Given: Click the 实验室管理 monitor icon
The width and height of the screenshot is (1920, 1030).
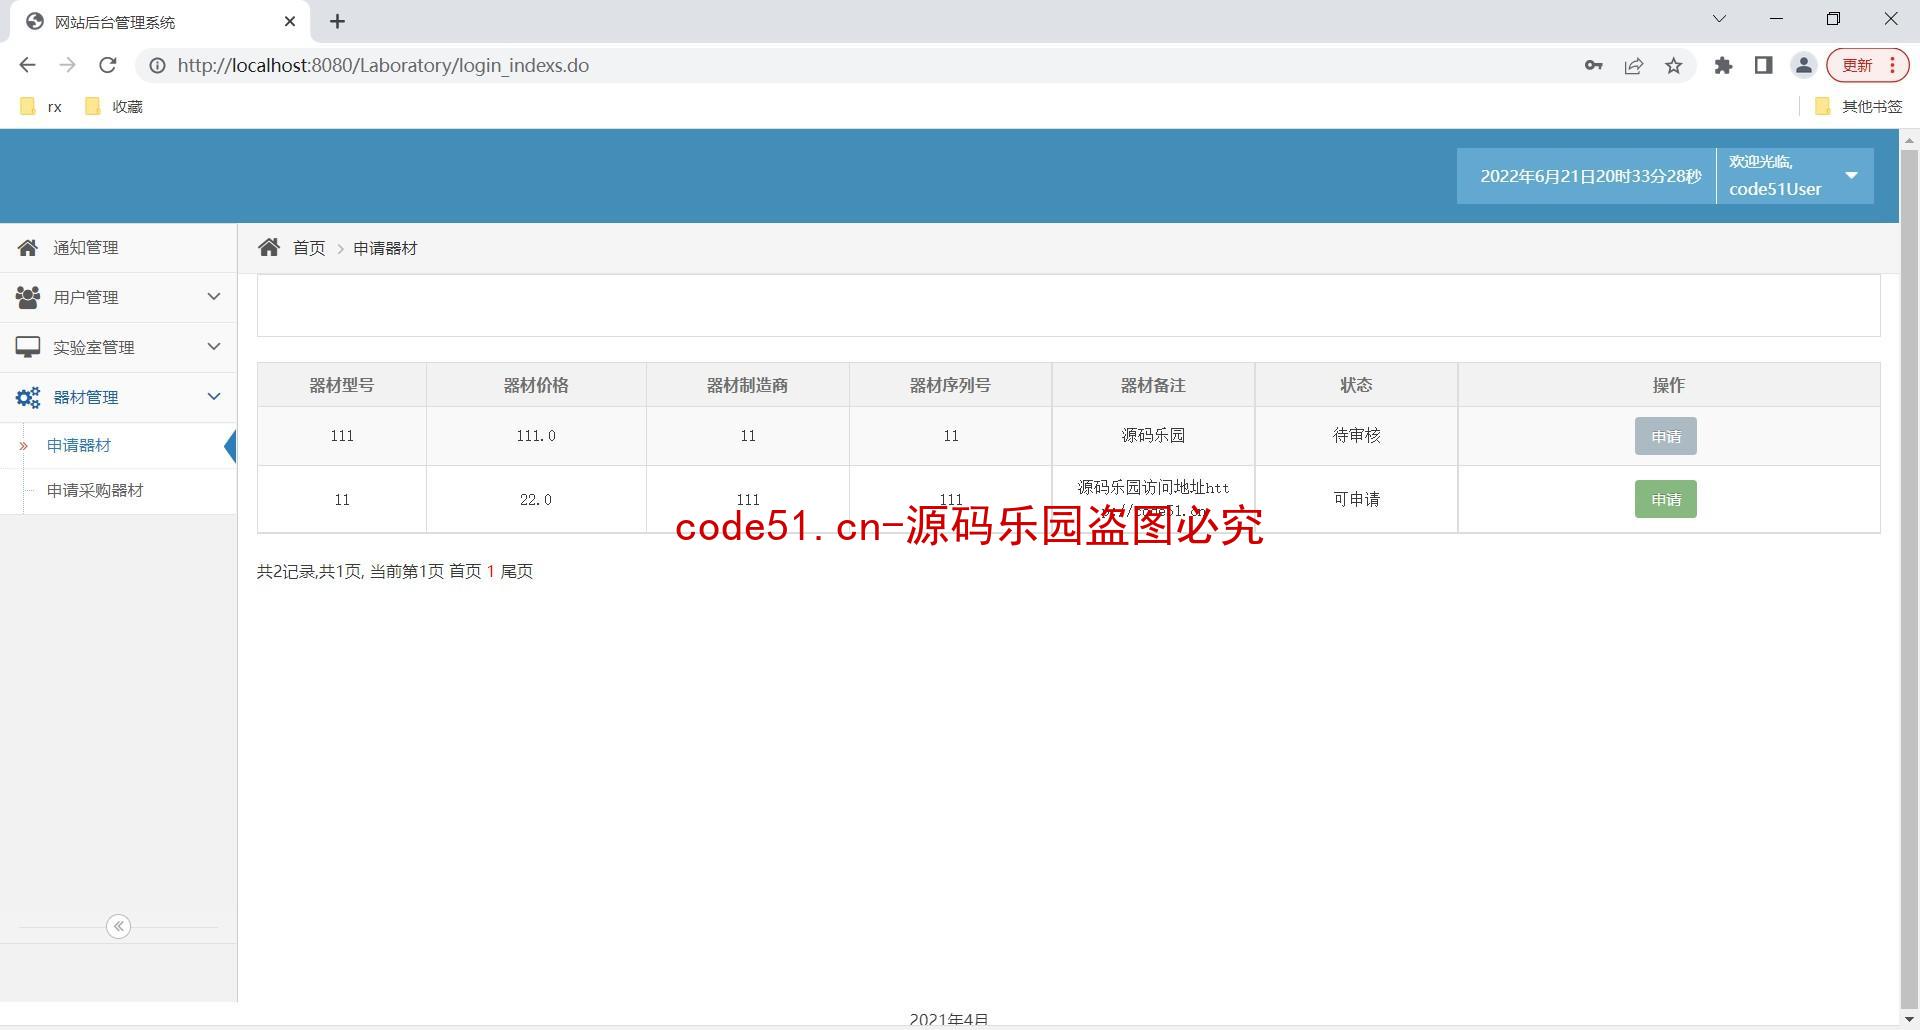Looking at the screenshot, I should [28, 347].
